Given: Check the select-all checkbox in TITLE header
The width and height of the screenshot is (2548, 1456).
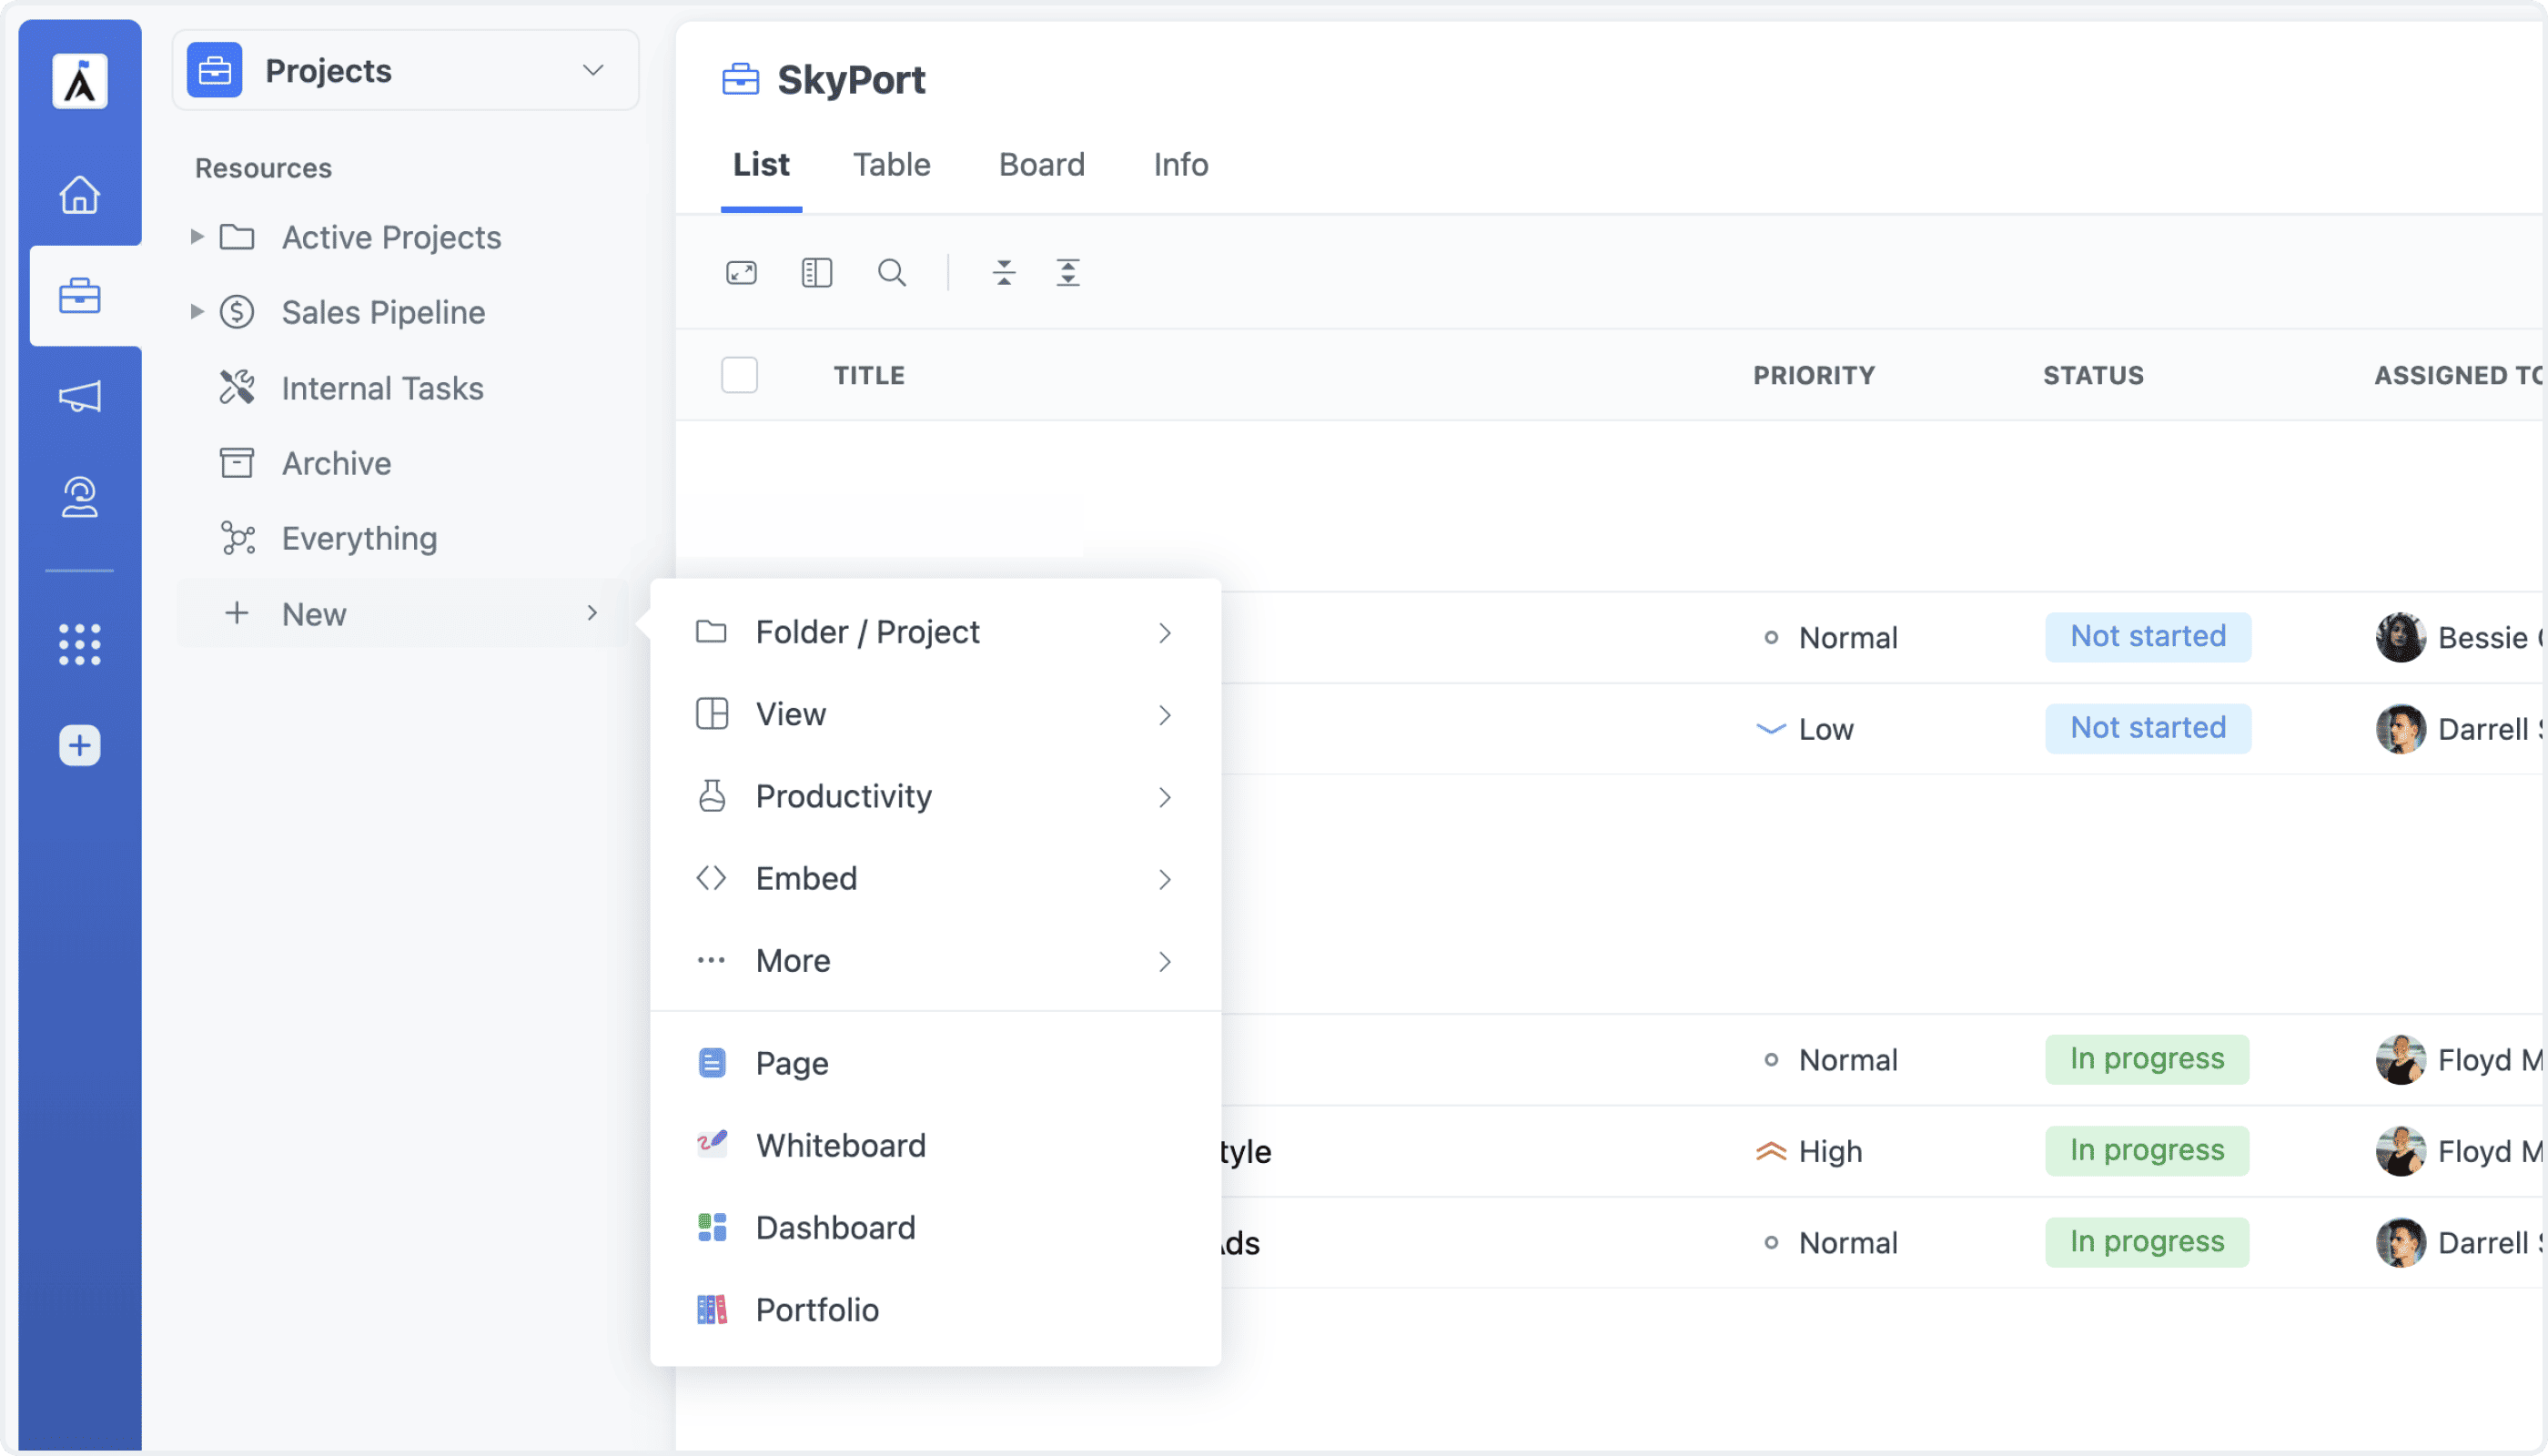Looking at the screenshot, I should (x=740, y=375).
